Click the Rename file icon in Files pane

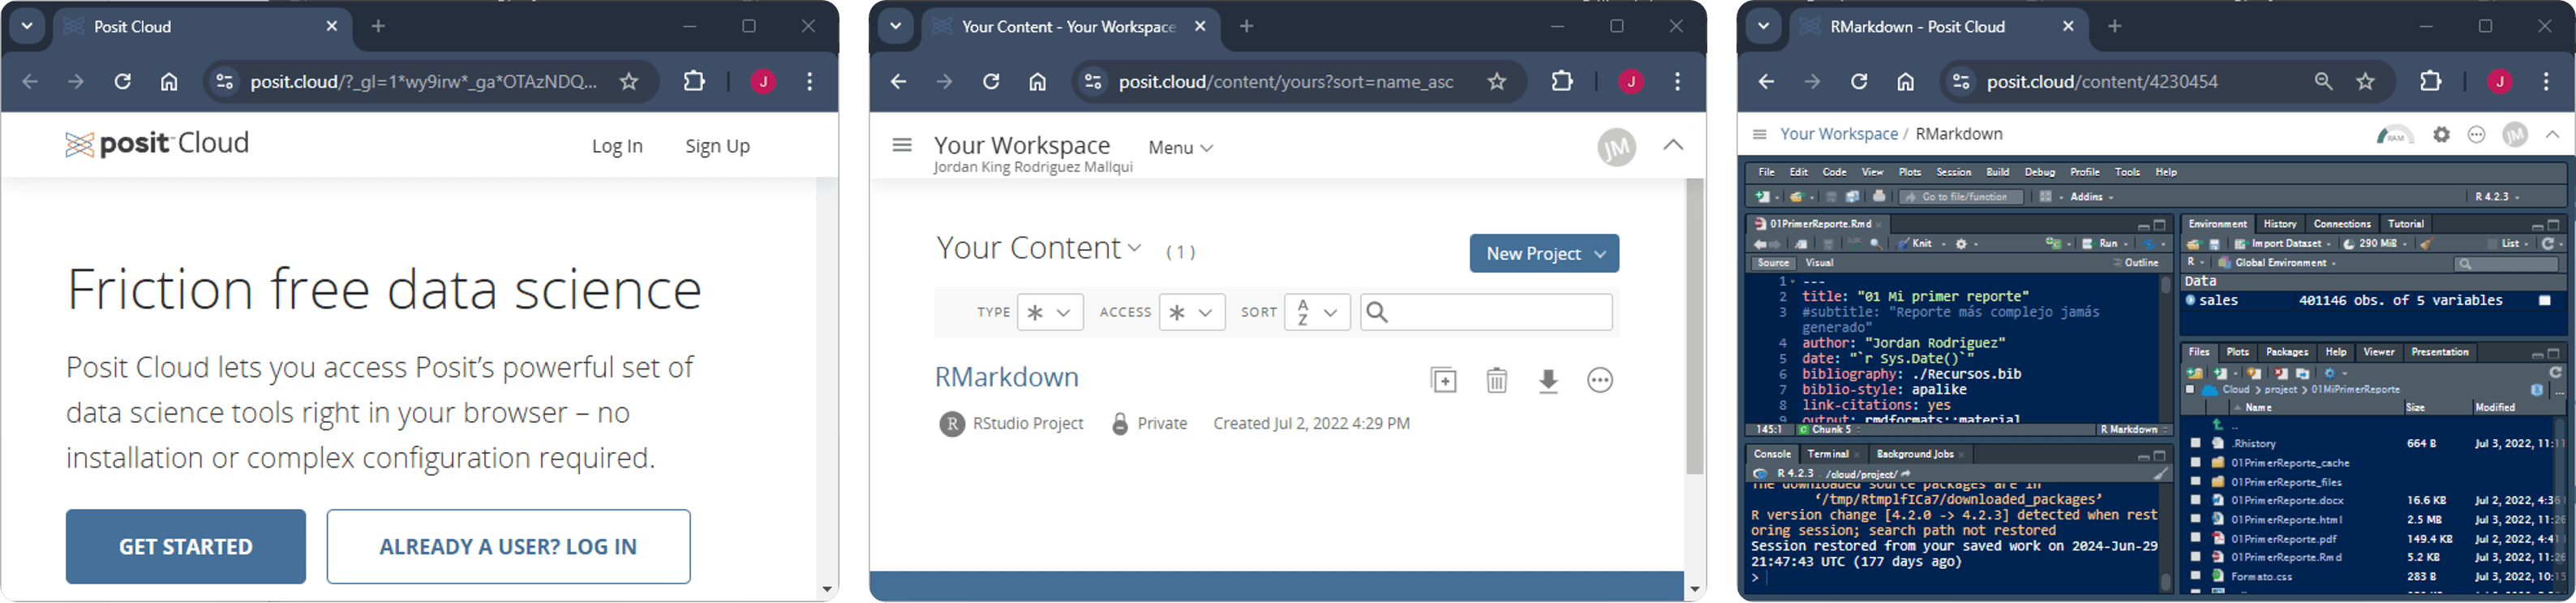2303,373
